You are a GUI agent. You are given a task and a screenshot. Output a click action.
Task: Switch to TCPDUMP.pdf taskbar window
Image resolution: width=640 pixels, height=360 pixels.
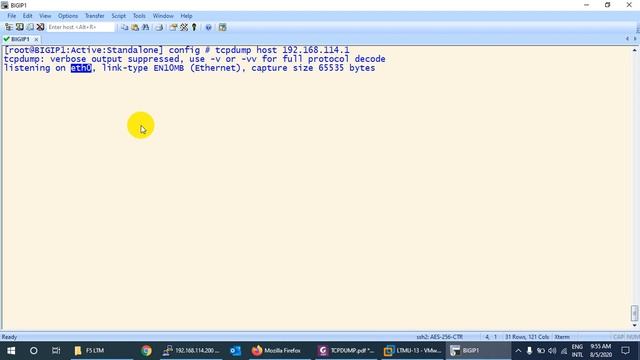pyautogui.click(x=346, y=351)
